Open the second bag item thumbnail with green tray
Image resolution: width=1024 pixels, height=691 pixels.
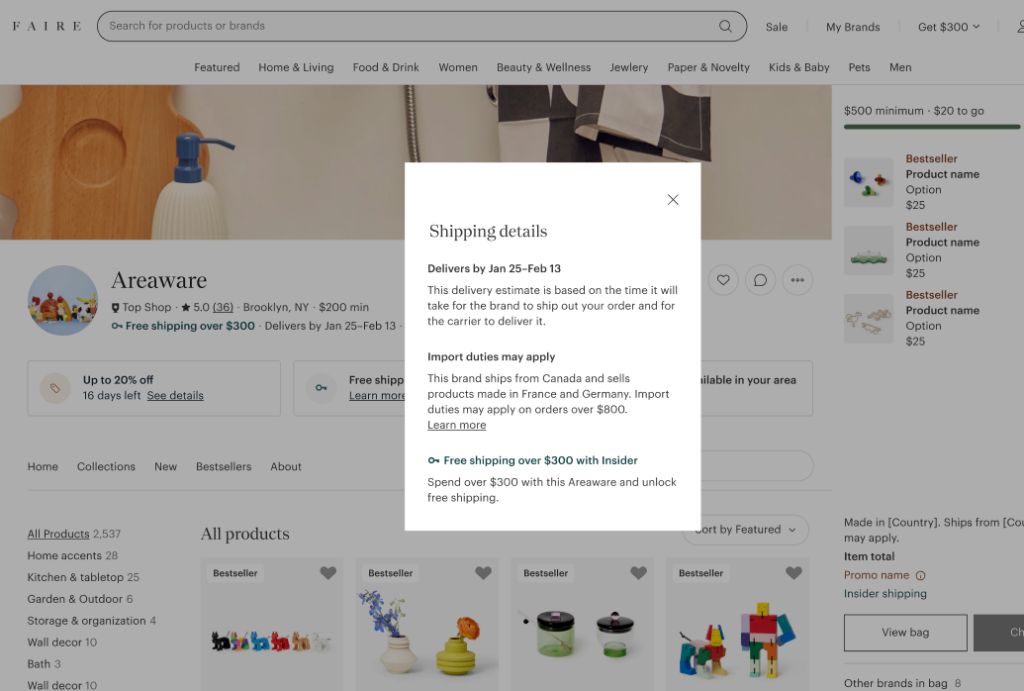pos(869,250)
